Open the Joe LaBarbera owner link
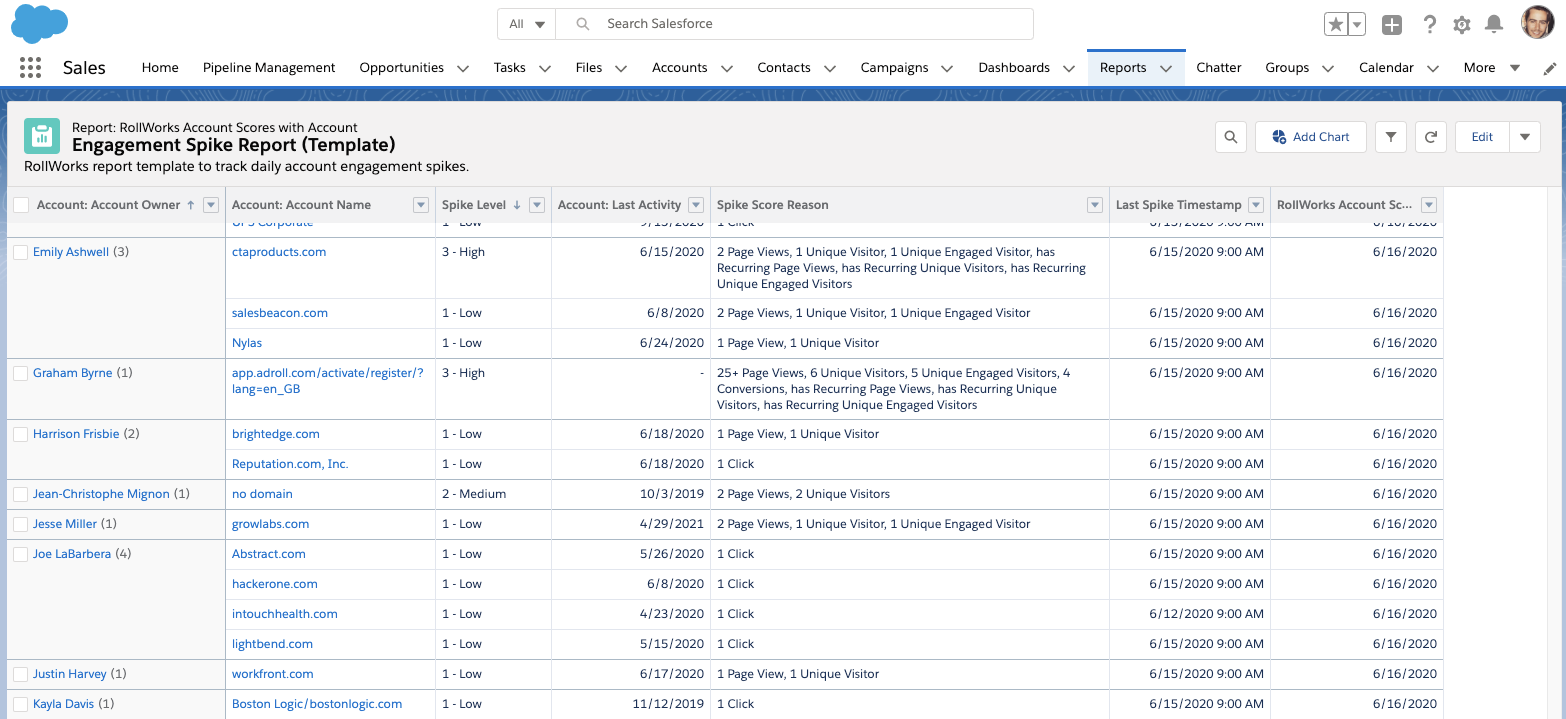This screenshot has height=719, width=1566. [72, 554]
